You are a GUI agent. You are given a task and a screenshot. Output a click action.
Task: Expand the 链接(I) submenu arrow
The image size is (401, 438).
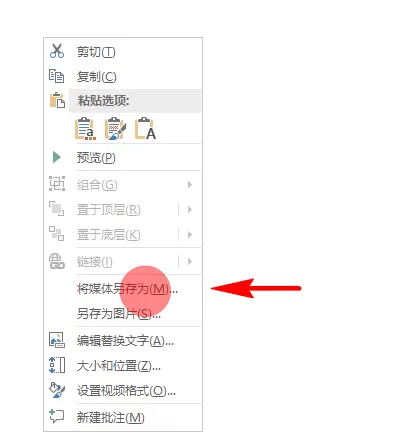coord(190,261)
